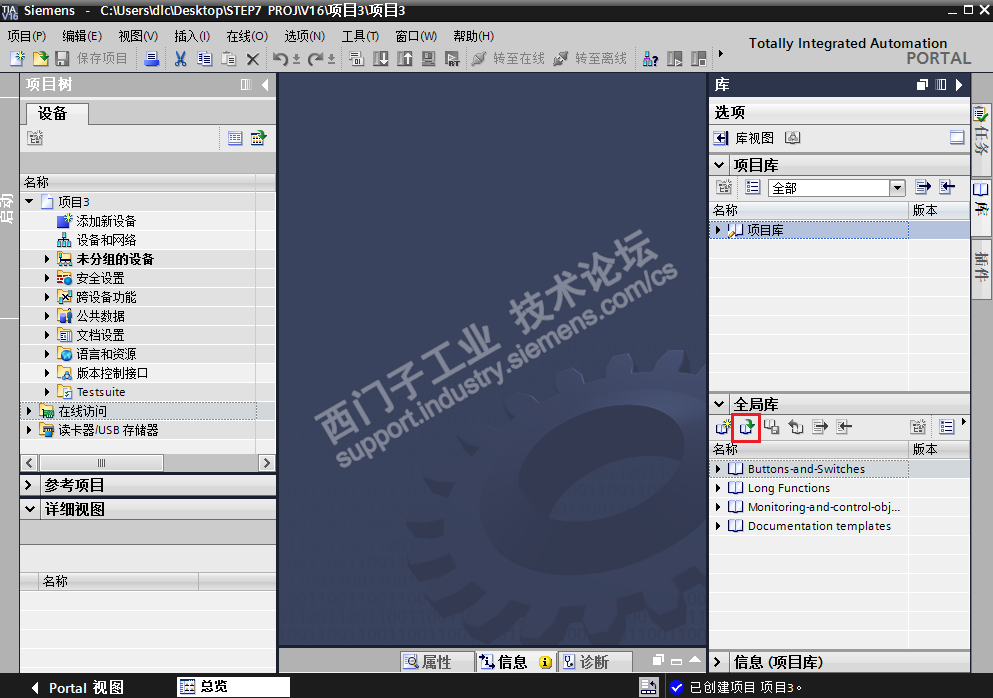Click the paste icon in toolbar
The height and width of the screenshot is (698, 993).
tap(228, 59)
